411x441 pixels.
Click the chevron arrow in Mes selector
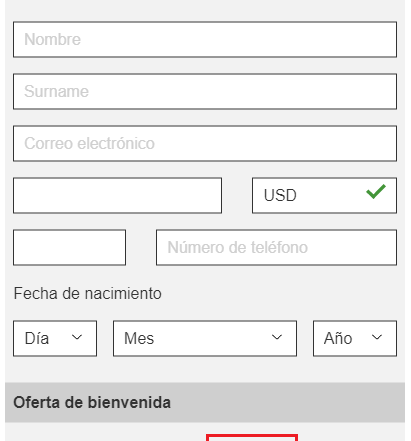click(277, 337)
